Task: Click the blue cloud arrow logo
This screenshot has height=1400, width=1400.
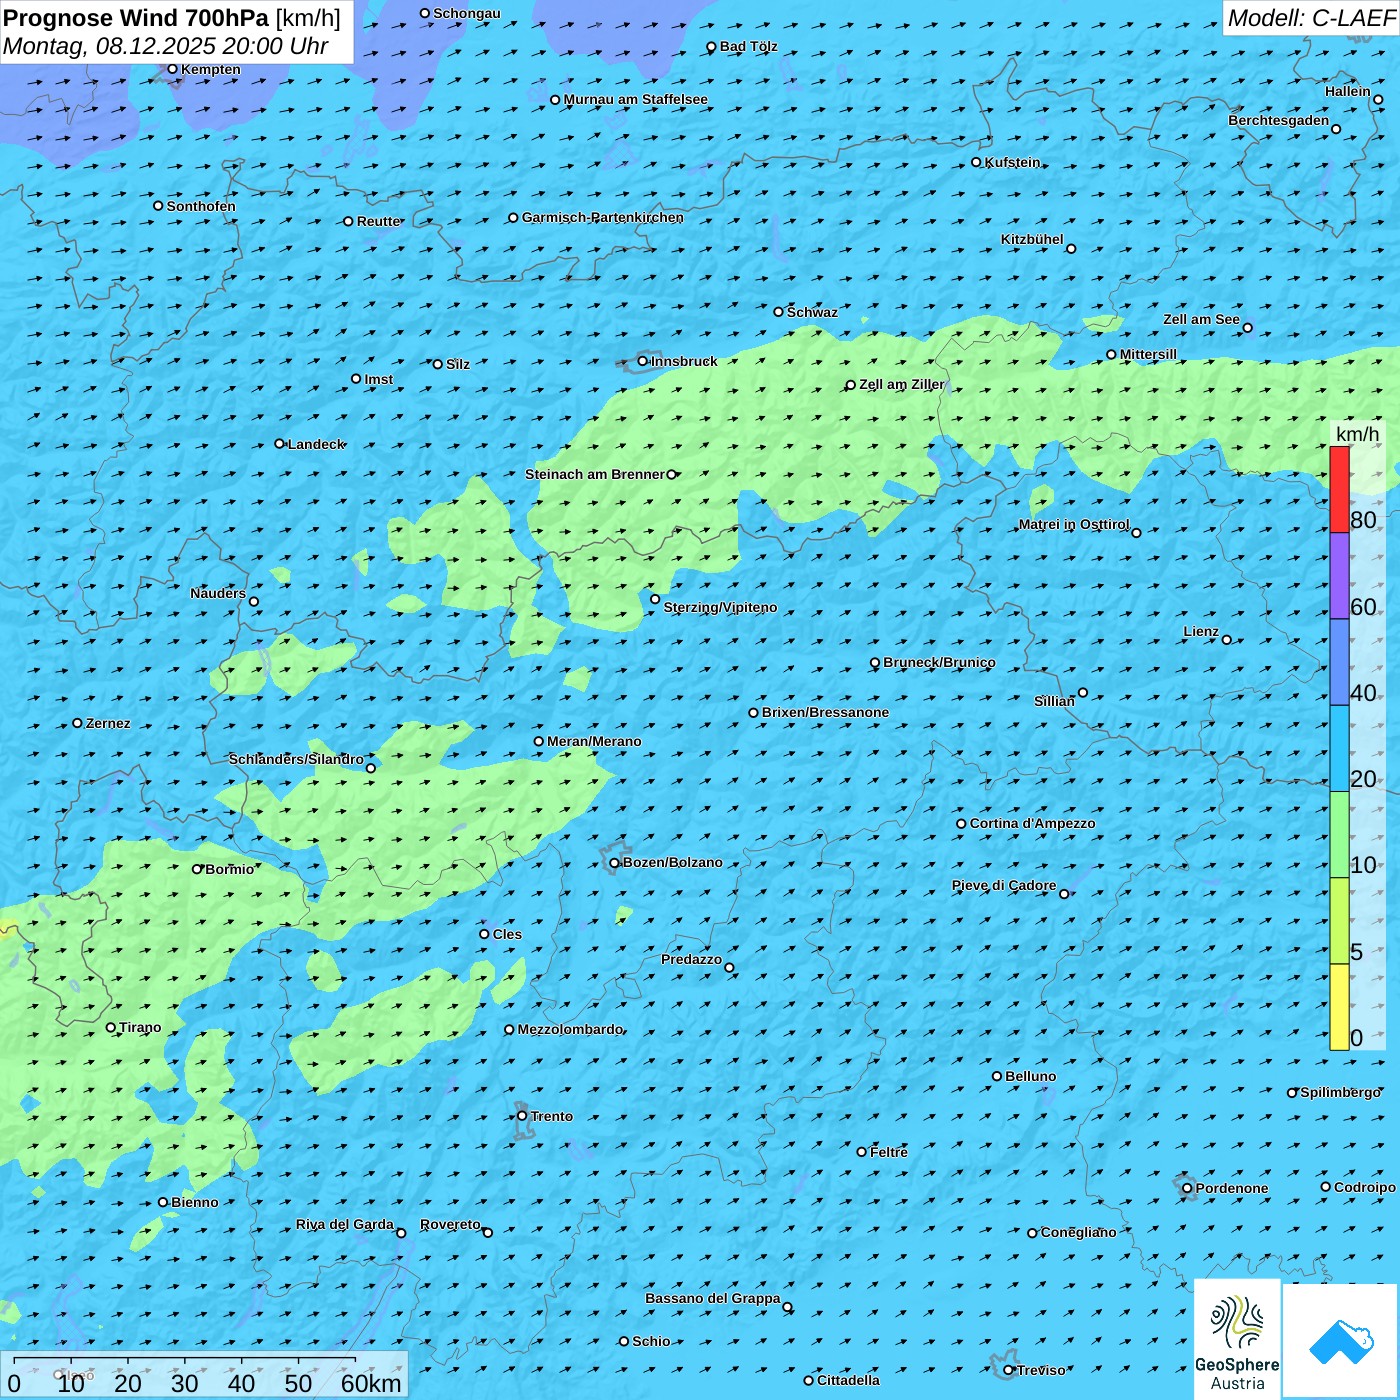Action: pyautogui.click(x=1341, y=1341)
